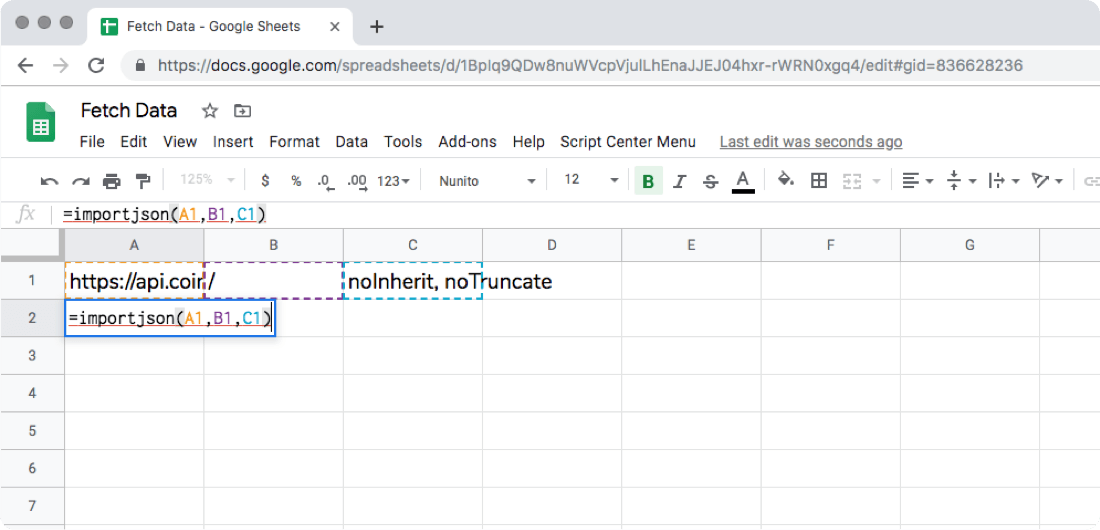
Task: Open the Data menu
Action: tap(351, 142)
